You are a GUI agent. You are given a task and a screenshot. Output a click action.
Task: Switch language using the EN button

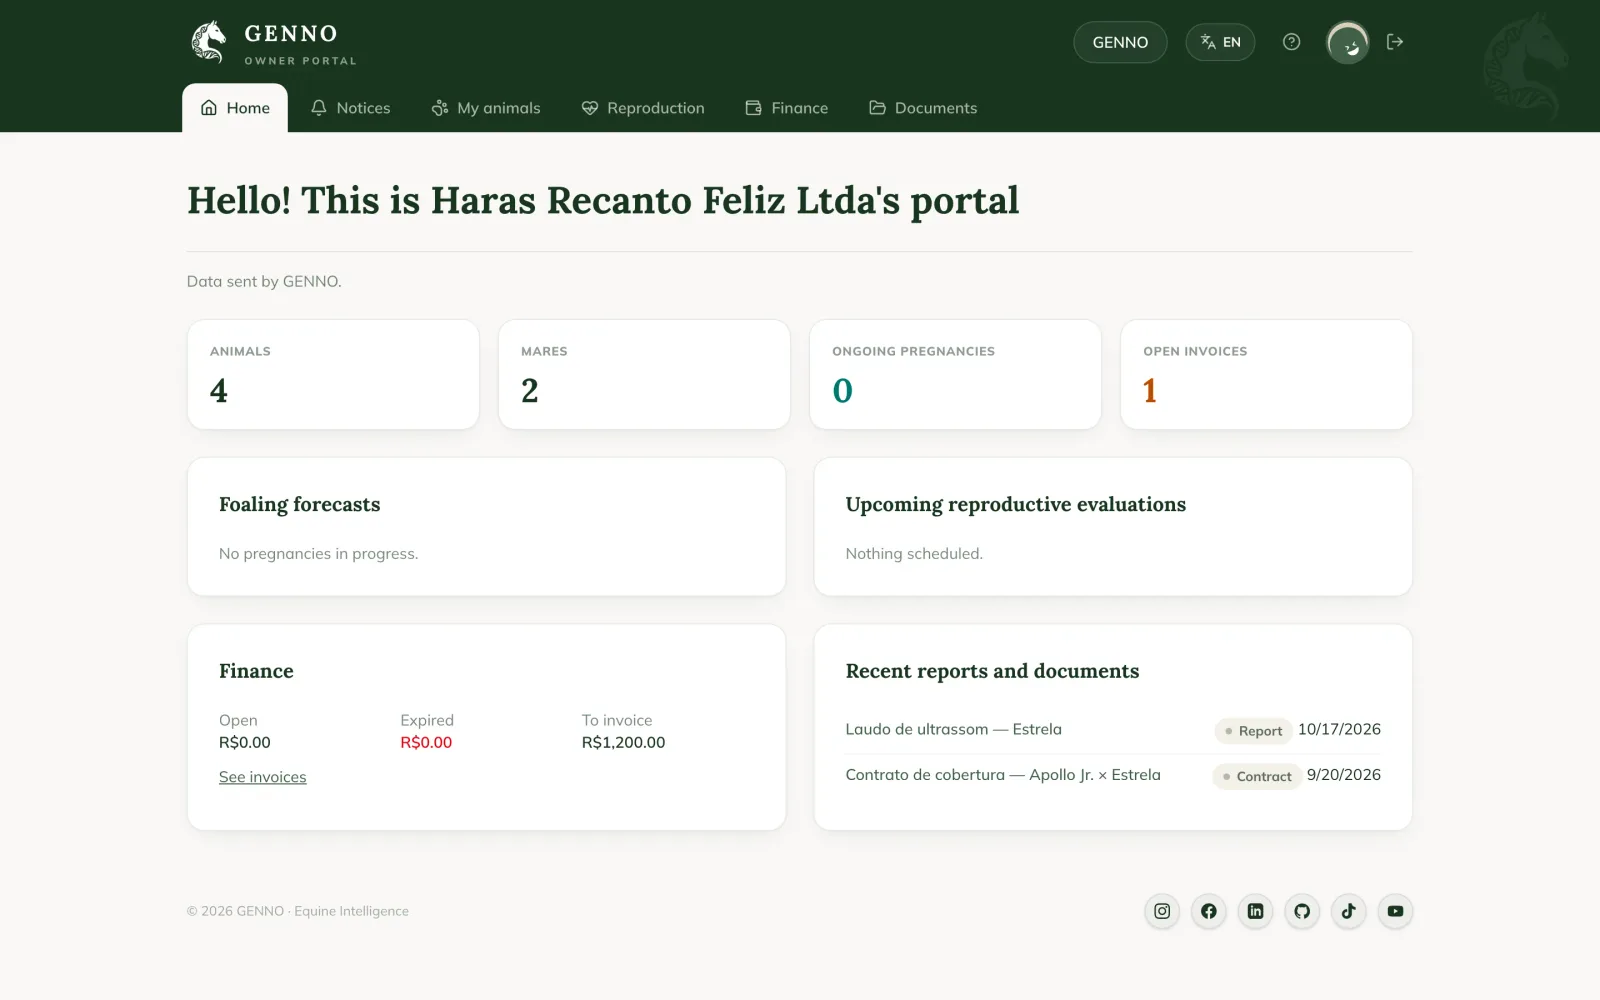1220,42
